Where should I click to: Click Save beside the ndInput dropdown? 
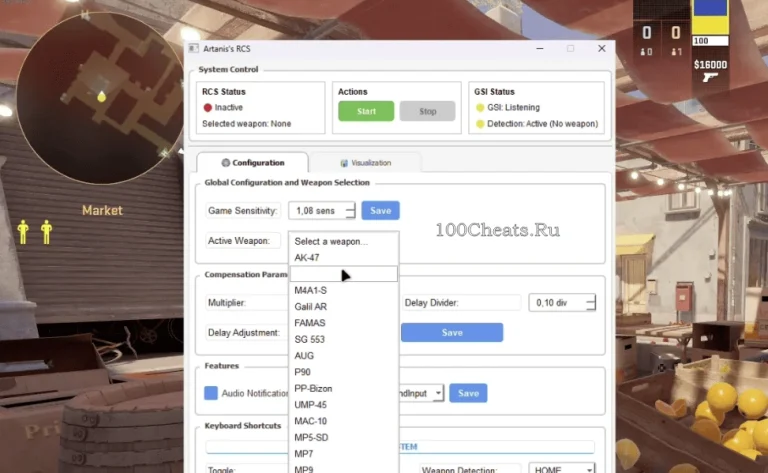click(468, 393)
